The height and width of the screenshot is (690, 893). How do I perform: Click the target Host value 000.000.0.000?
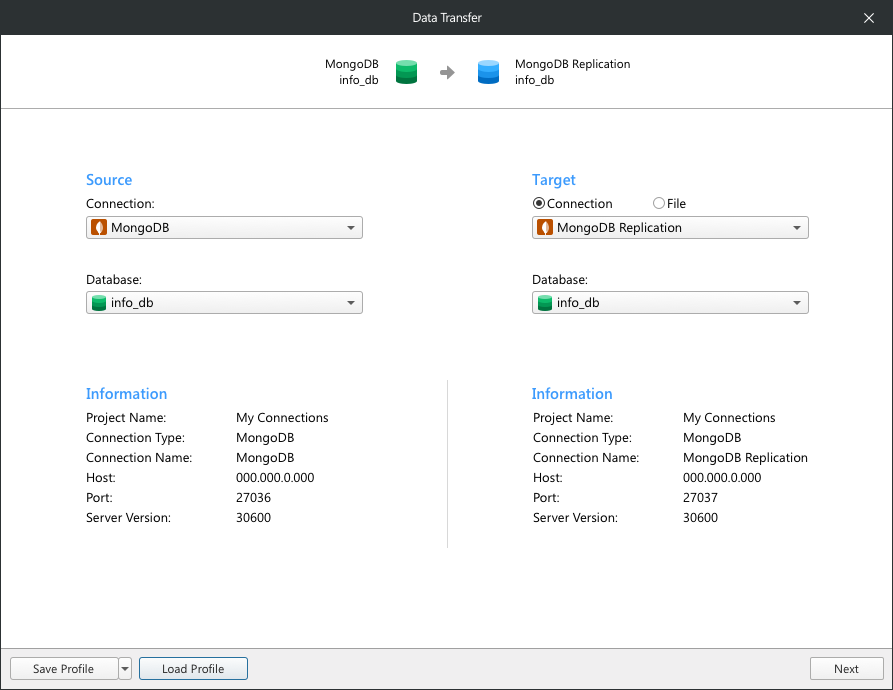tap(722, 478)
